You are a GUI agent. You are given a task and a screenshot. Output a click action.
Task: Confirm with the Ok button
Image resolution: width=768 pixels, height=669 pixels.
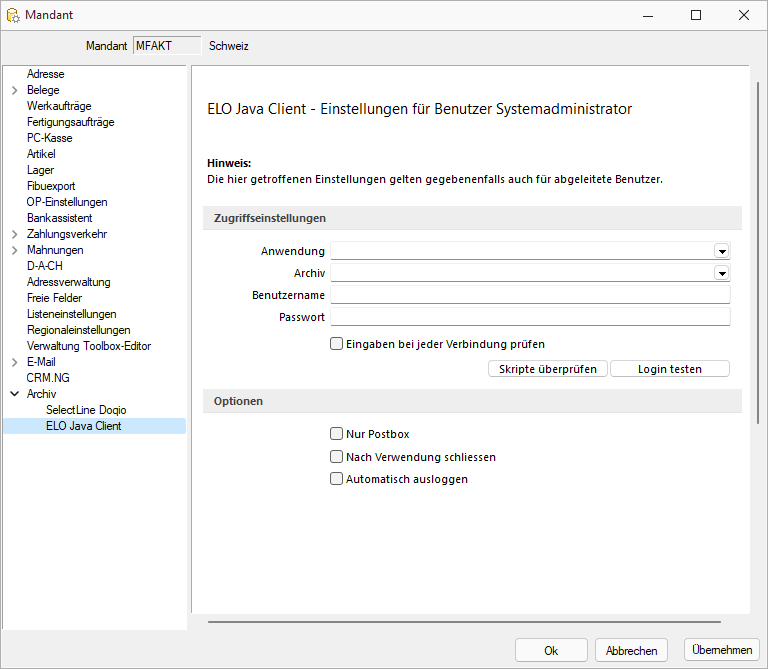(x=551, y=650)
